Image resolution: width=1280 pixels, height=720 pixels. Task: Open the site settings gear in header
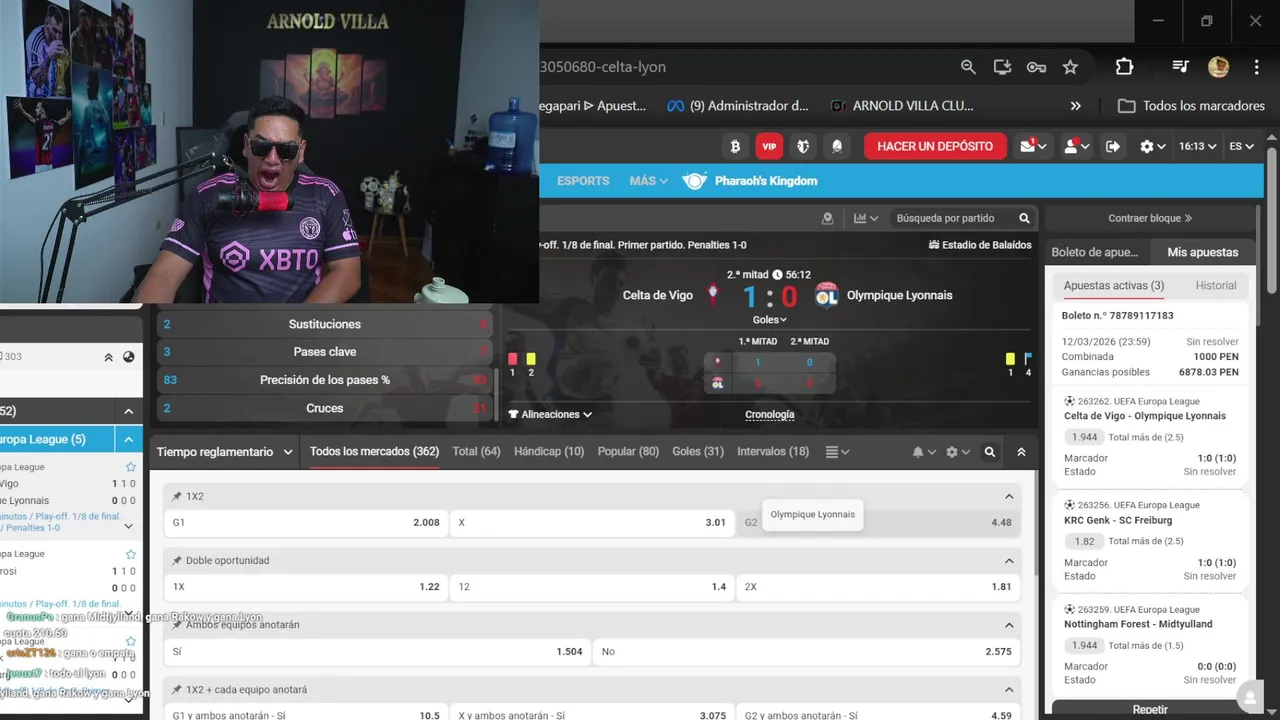tap(1153, 146)
